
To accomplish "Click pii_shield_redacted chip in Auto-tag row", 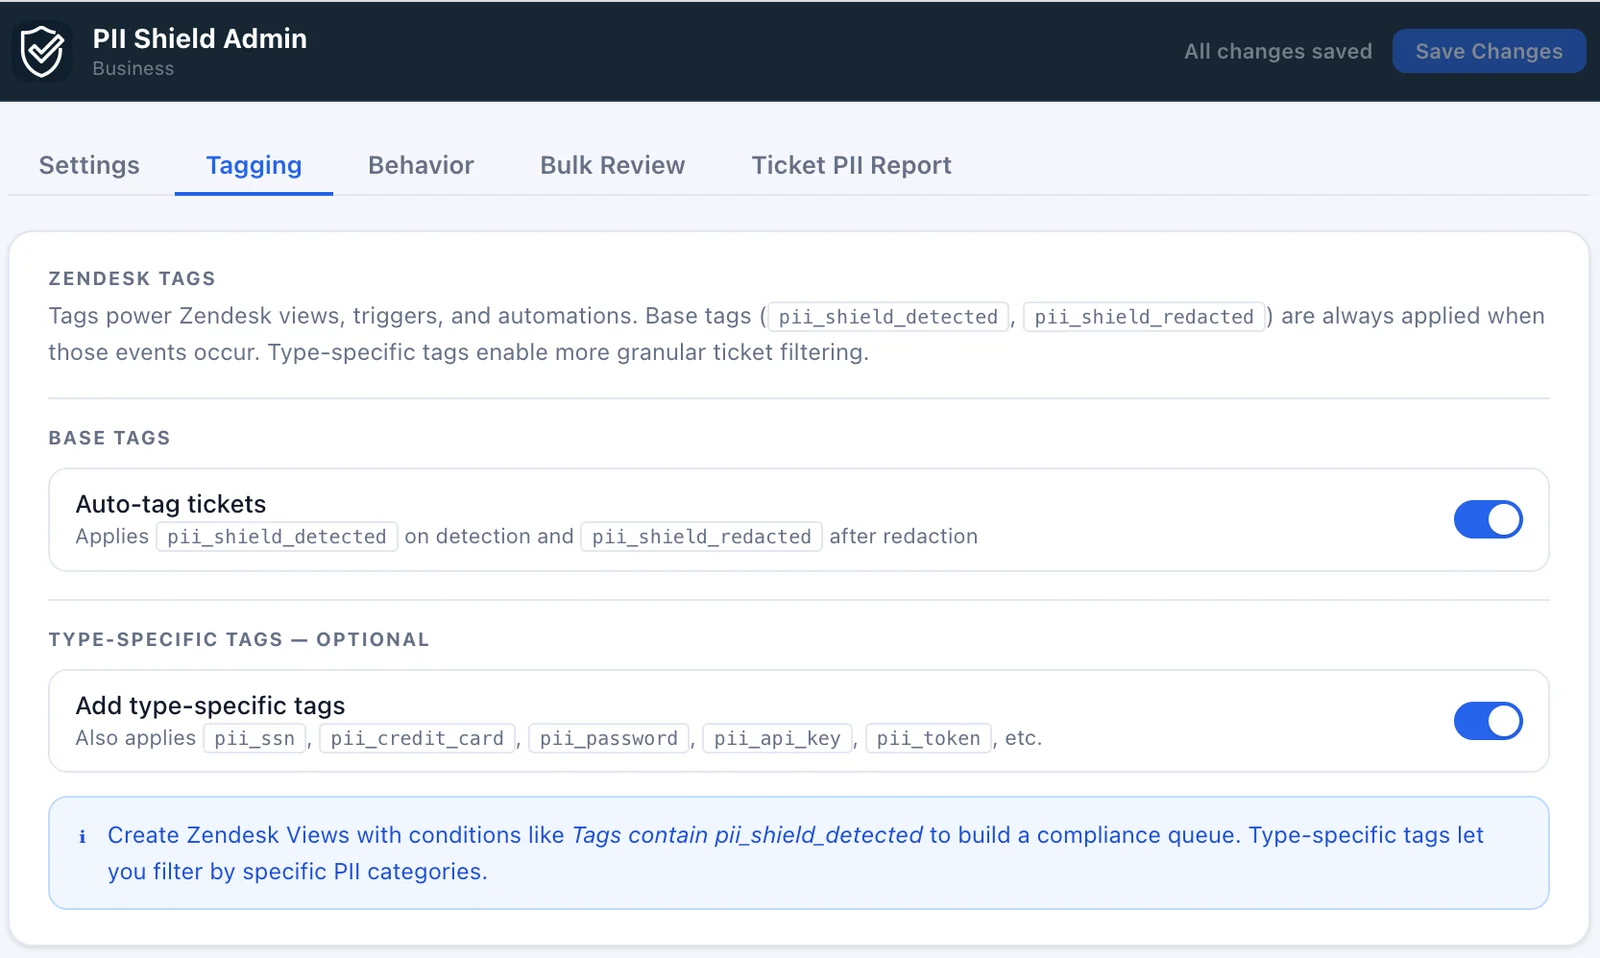I will [702, 537].
